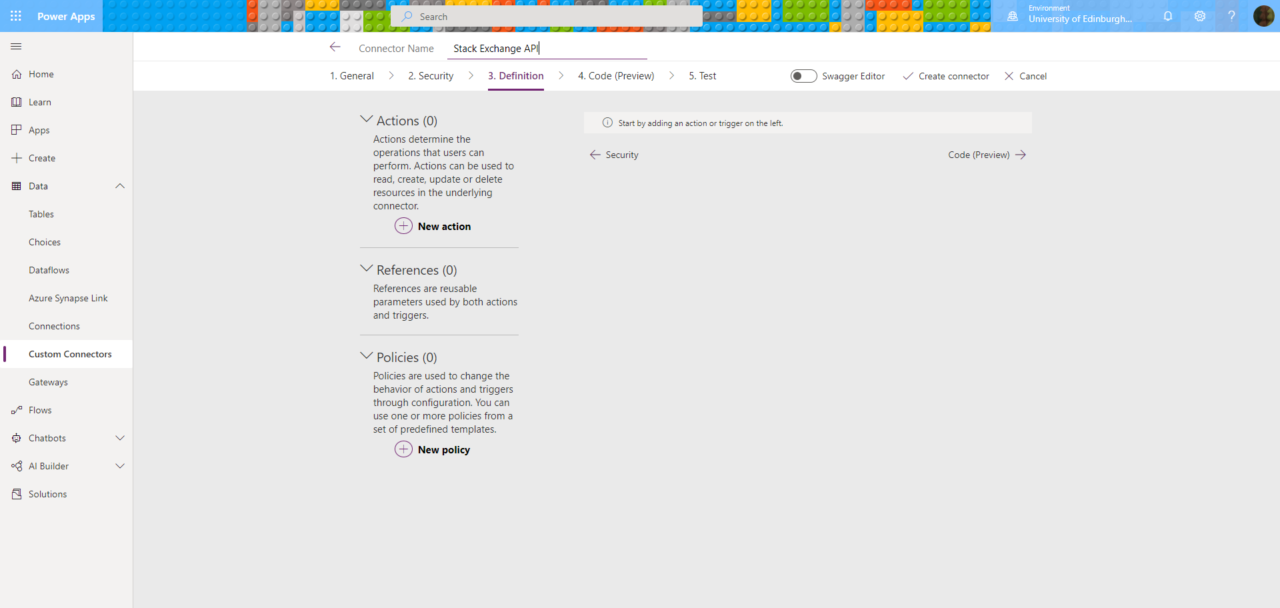Collapse the References (0) section

point(366,269)
